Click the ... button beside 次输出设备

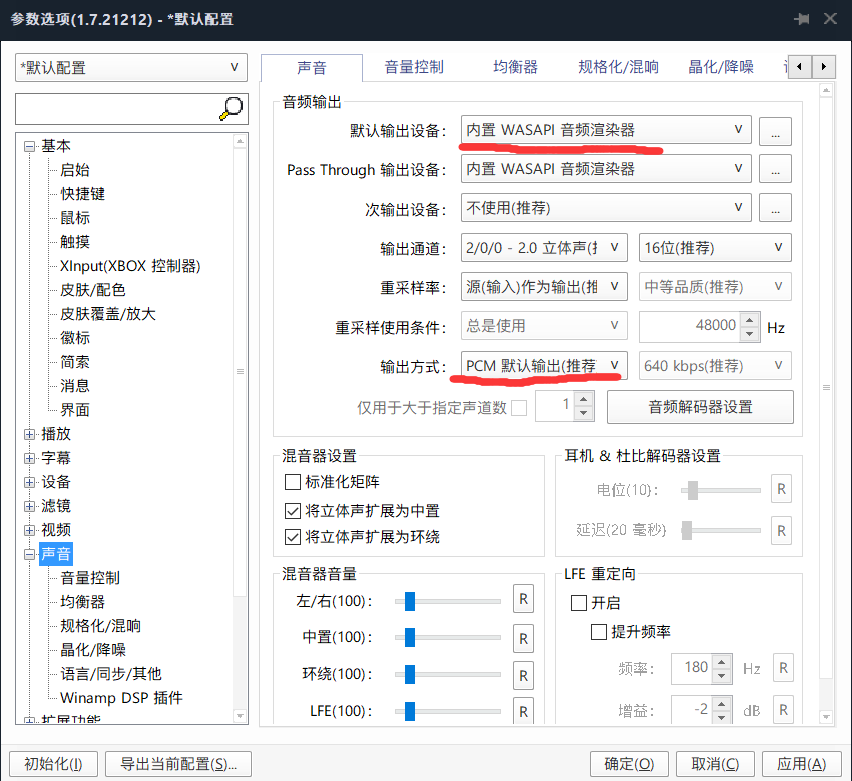coord(775,207)
